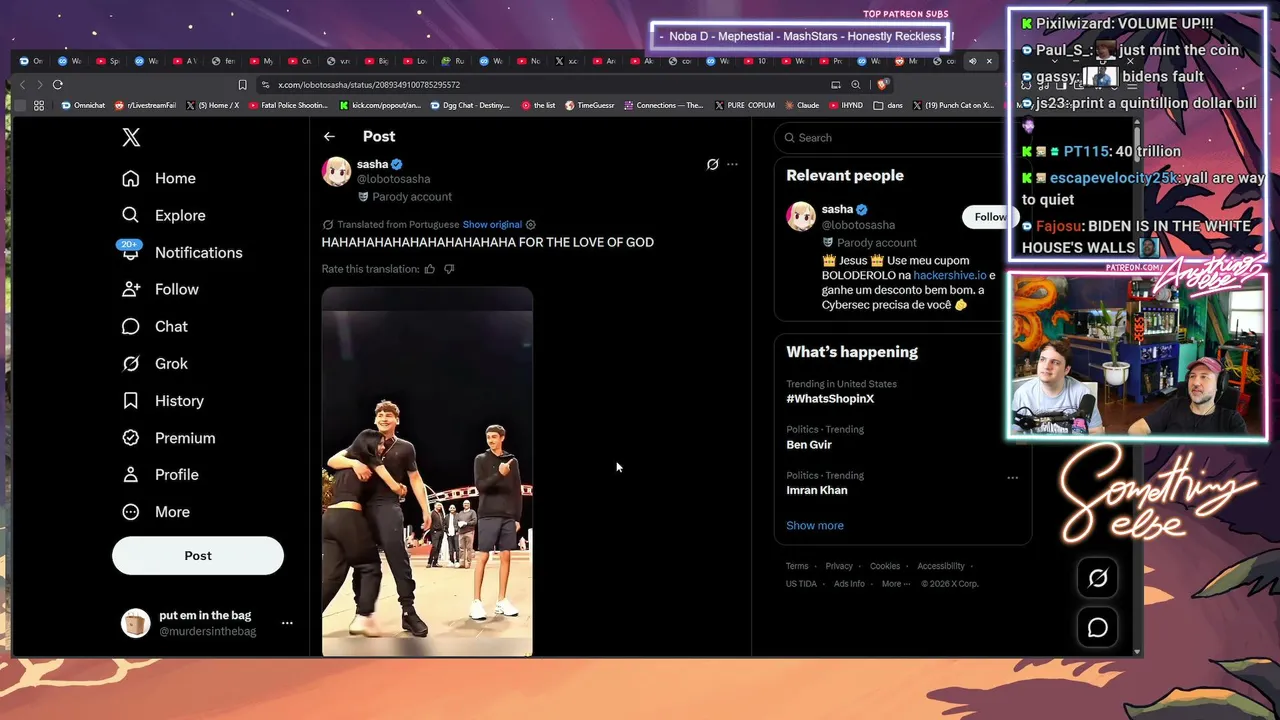Open Grok from the sidebar
The image size is (1280, 720).
[154, 363]
